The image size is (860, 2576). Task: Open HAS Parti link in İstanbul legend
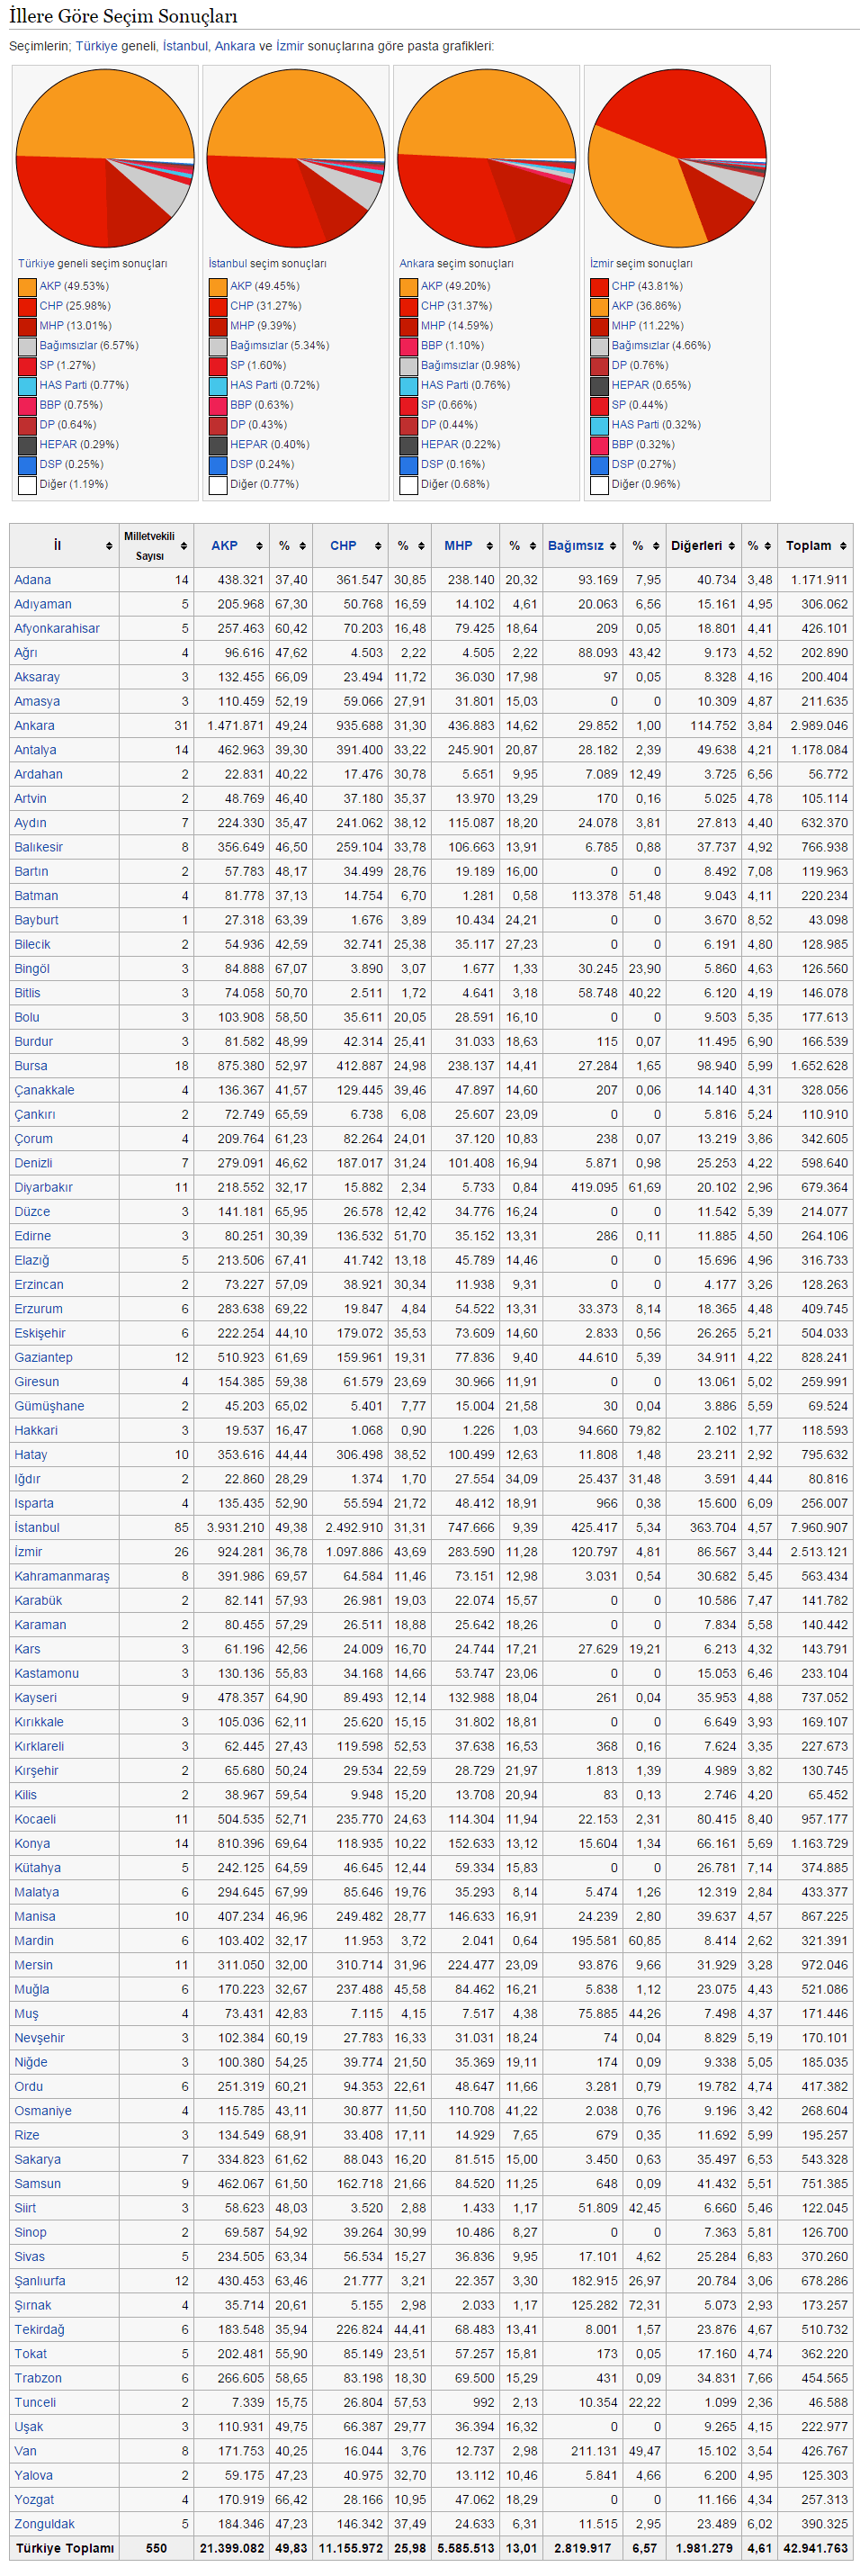pyautogui.click(x=251, y=385)
